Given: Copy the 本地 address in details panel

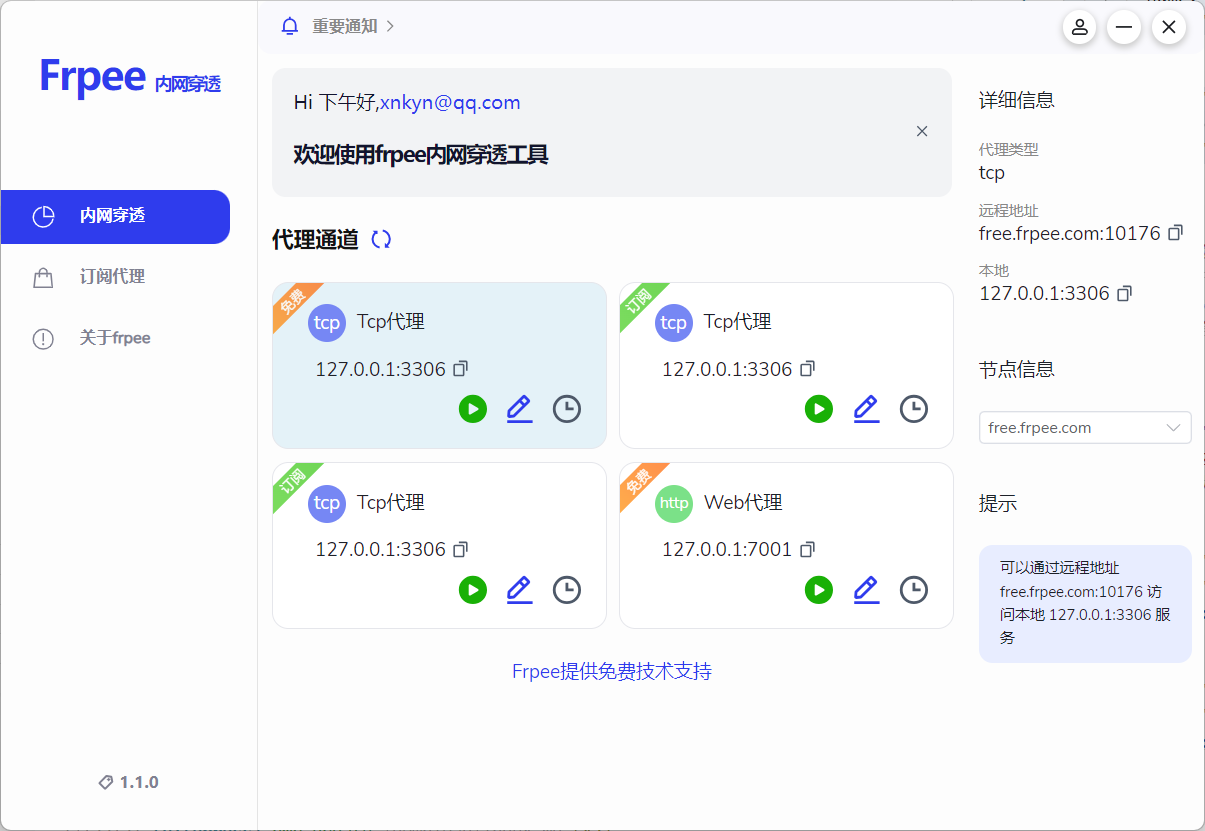Looking at the screenshot, I should coord(1125,293).
